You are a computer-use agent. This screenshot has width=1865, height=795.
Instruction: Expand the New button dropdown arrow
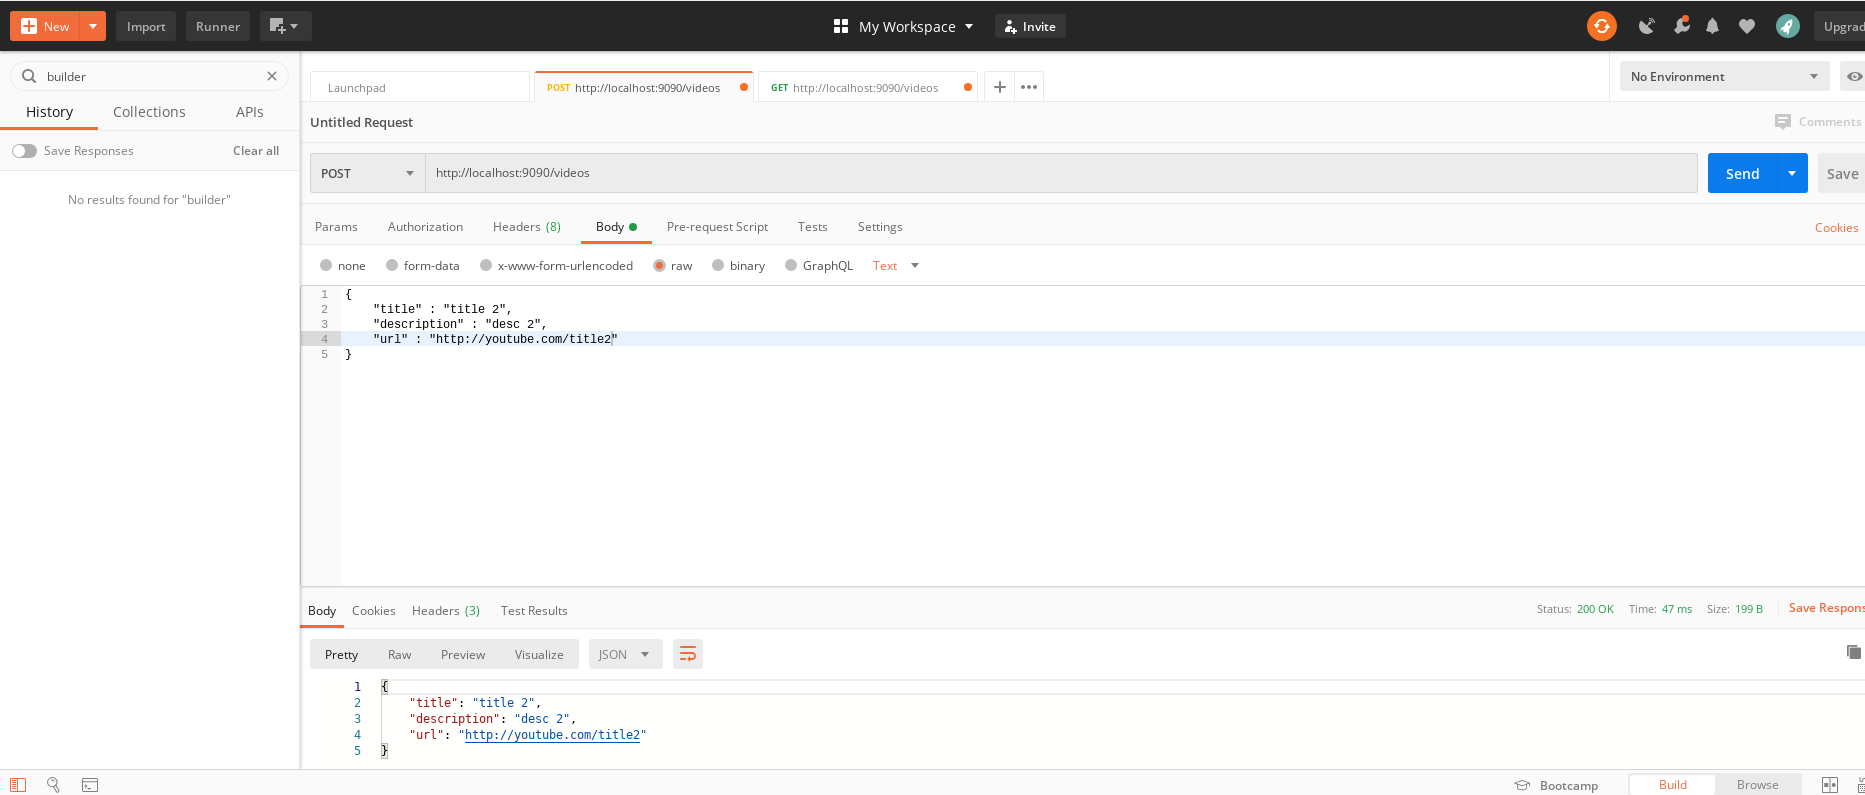tap(93, 26)
